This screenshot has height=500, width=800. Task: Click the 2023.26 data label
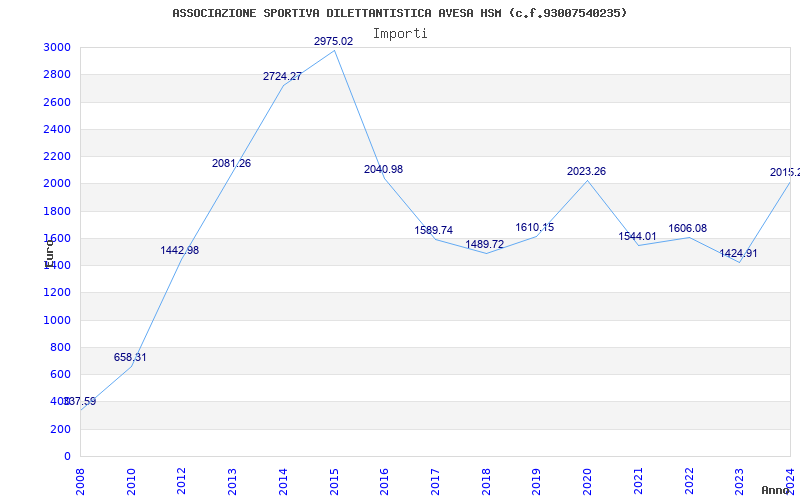point(586,171)
